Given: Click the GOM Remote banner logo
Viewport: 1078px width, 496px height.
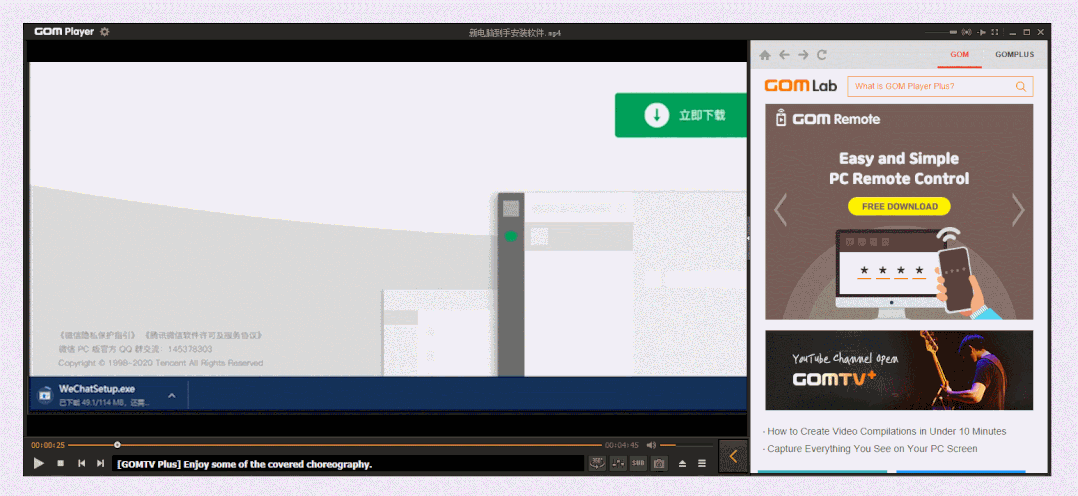Looking at the screenshot, I should coord(827,118).
